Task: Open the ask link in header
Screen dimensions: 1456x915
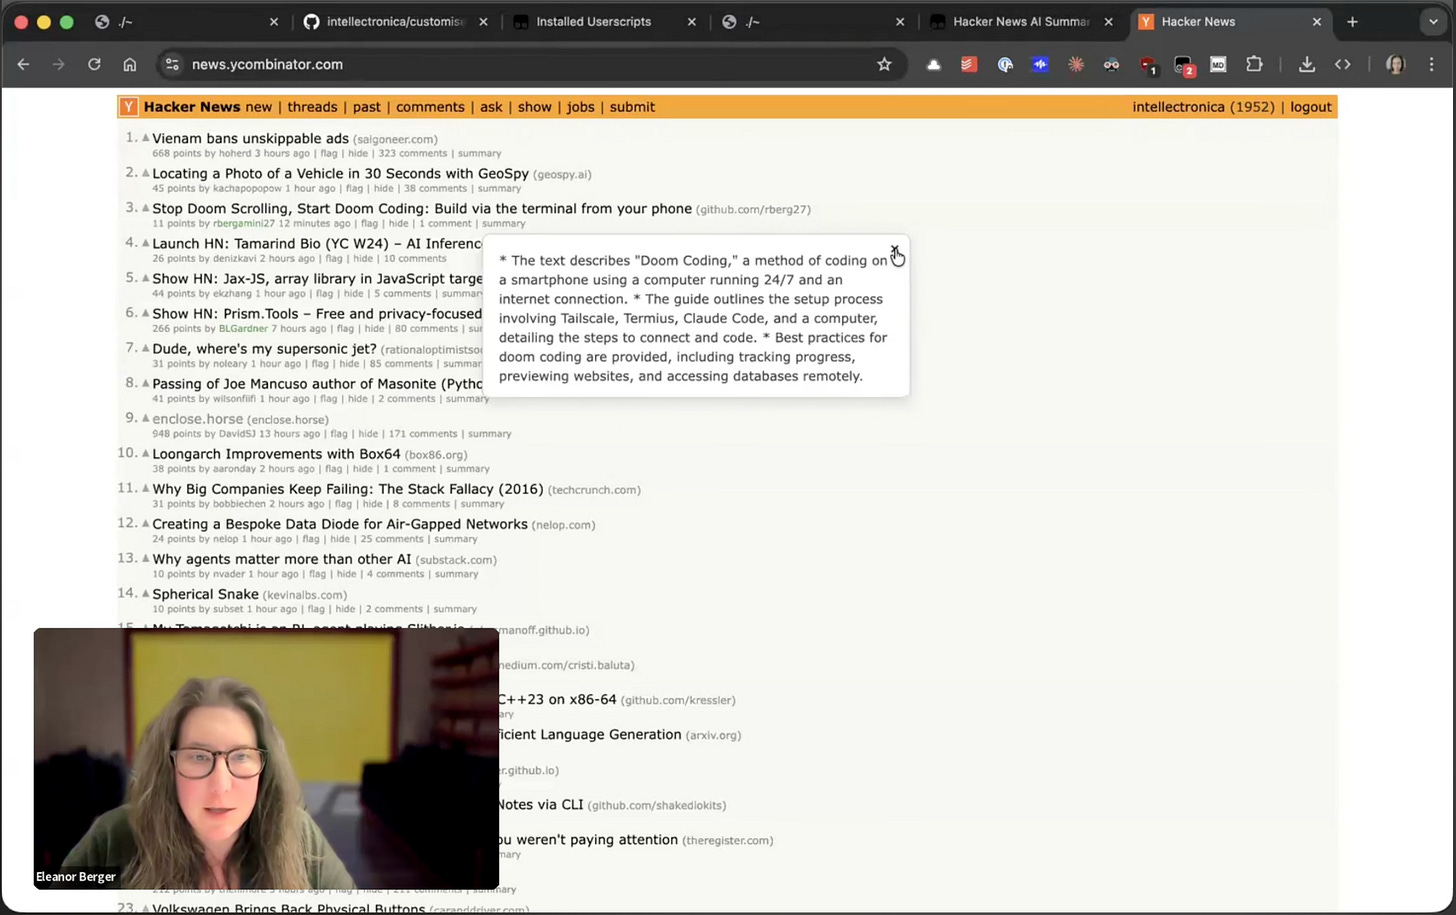Action: click(x=491, y=107)
